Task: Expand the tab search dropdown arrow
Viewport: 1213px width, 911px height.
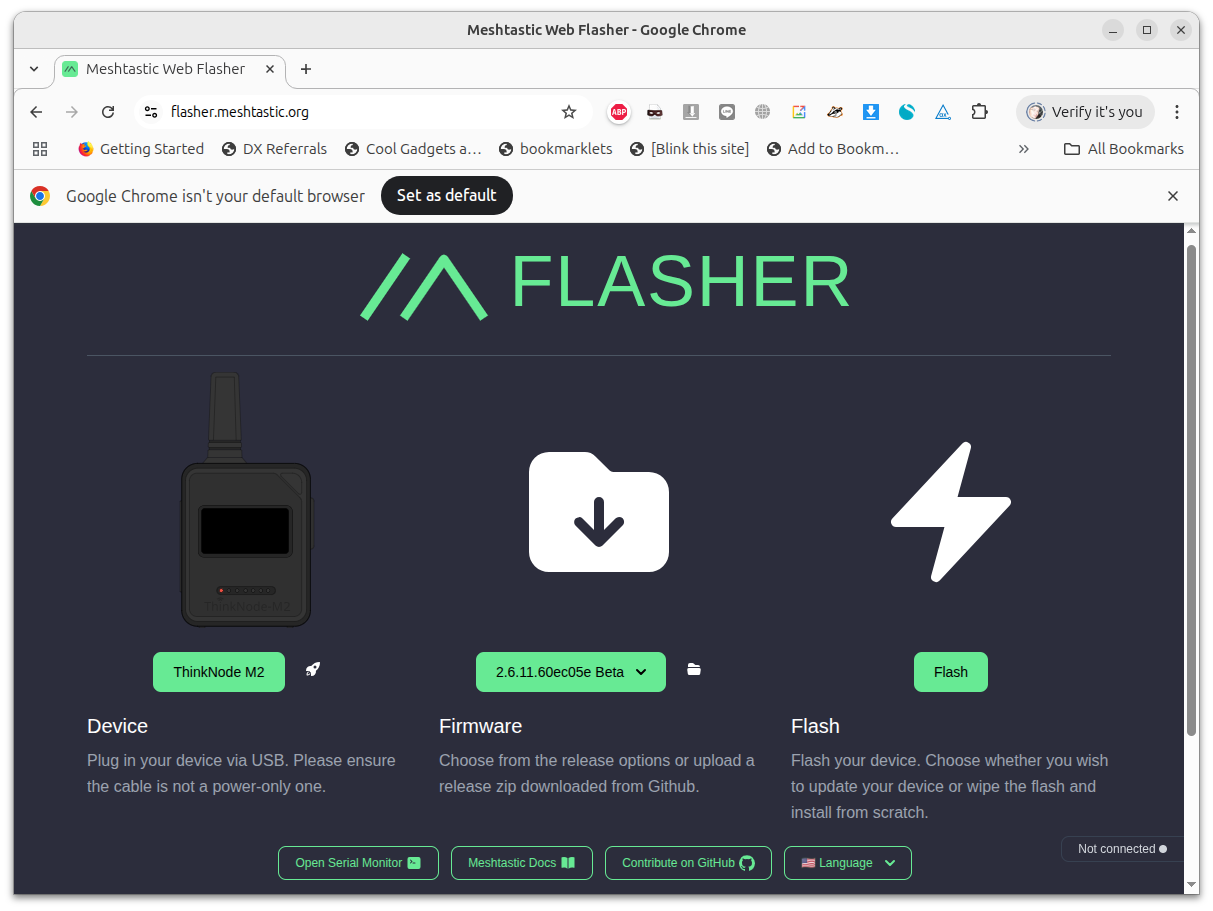Action: pos(34,69)
